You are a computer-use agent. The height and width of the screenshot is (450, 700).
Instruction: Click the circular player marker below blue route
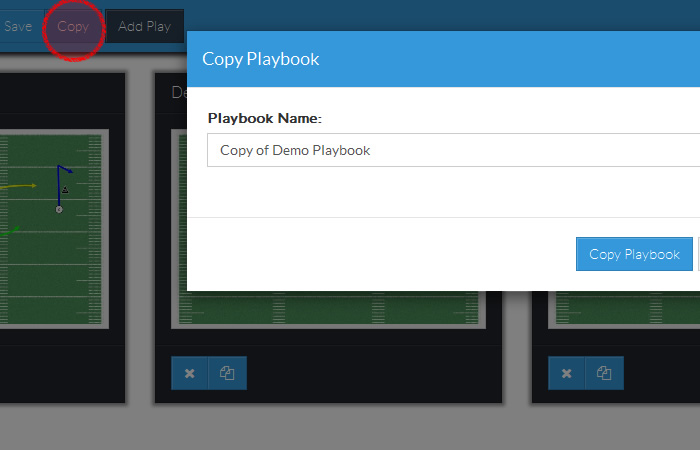pyautogui.click(x=59, y=209)
